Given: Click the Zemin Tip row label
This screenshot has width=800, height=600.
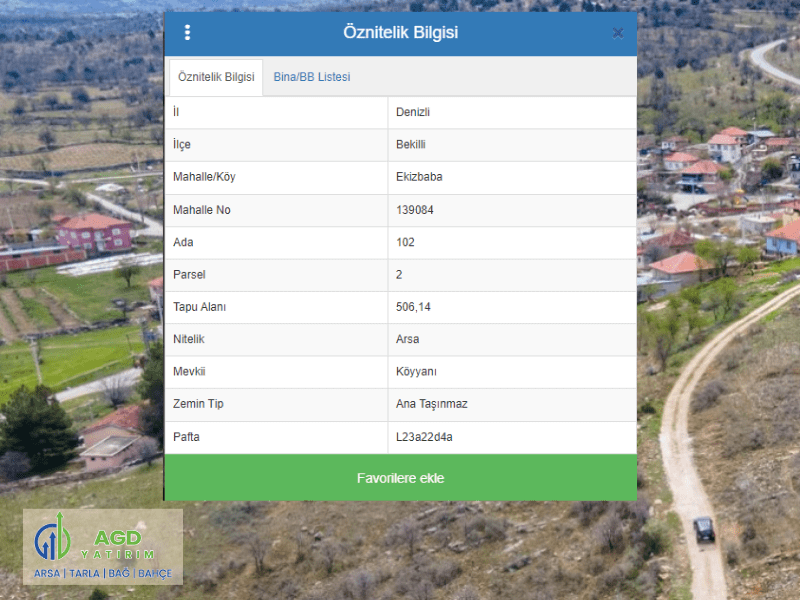Looking at the screenshot, I should pos(197,404).
